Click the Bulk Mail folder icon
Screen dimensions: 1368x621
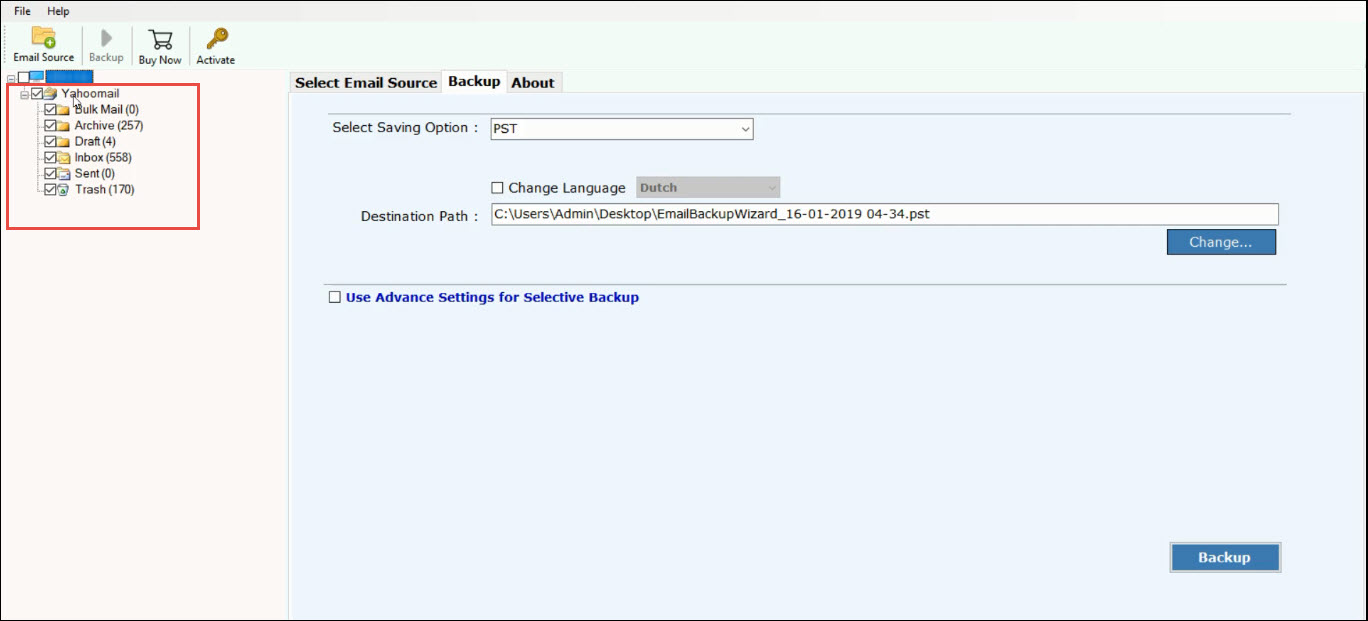coord(64,109)
